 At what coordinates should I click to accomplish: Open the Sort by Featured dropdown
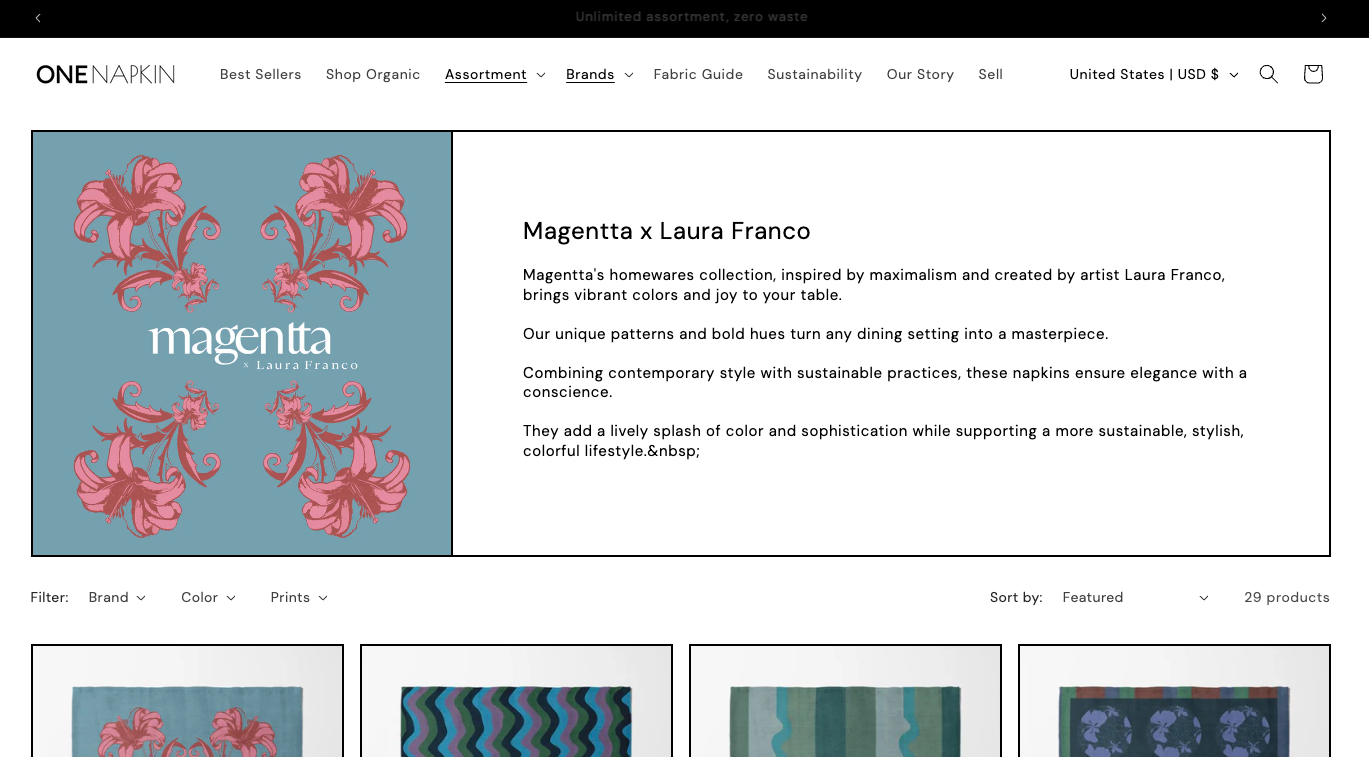(1135, 597)
